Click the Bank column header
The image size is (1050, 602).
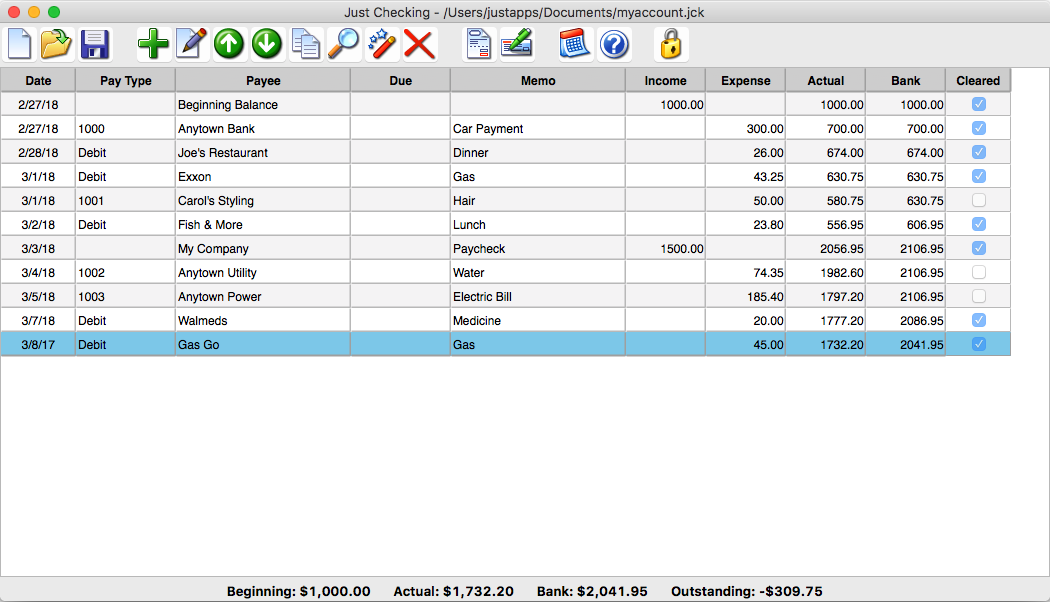pos(906,80)
